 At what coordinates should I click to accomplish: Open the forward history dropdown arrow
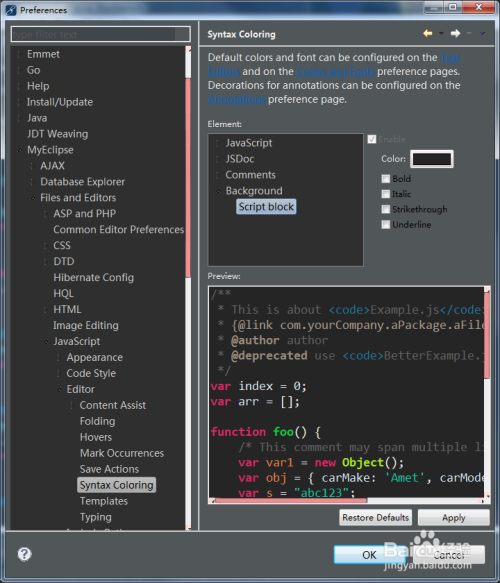469,33
